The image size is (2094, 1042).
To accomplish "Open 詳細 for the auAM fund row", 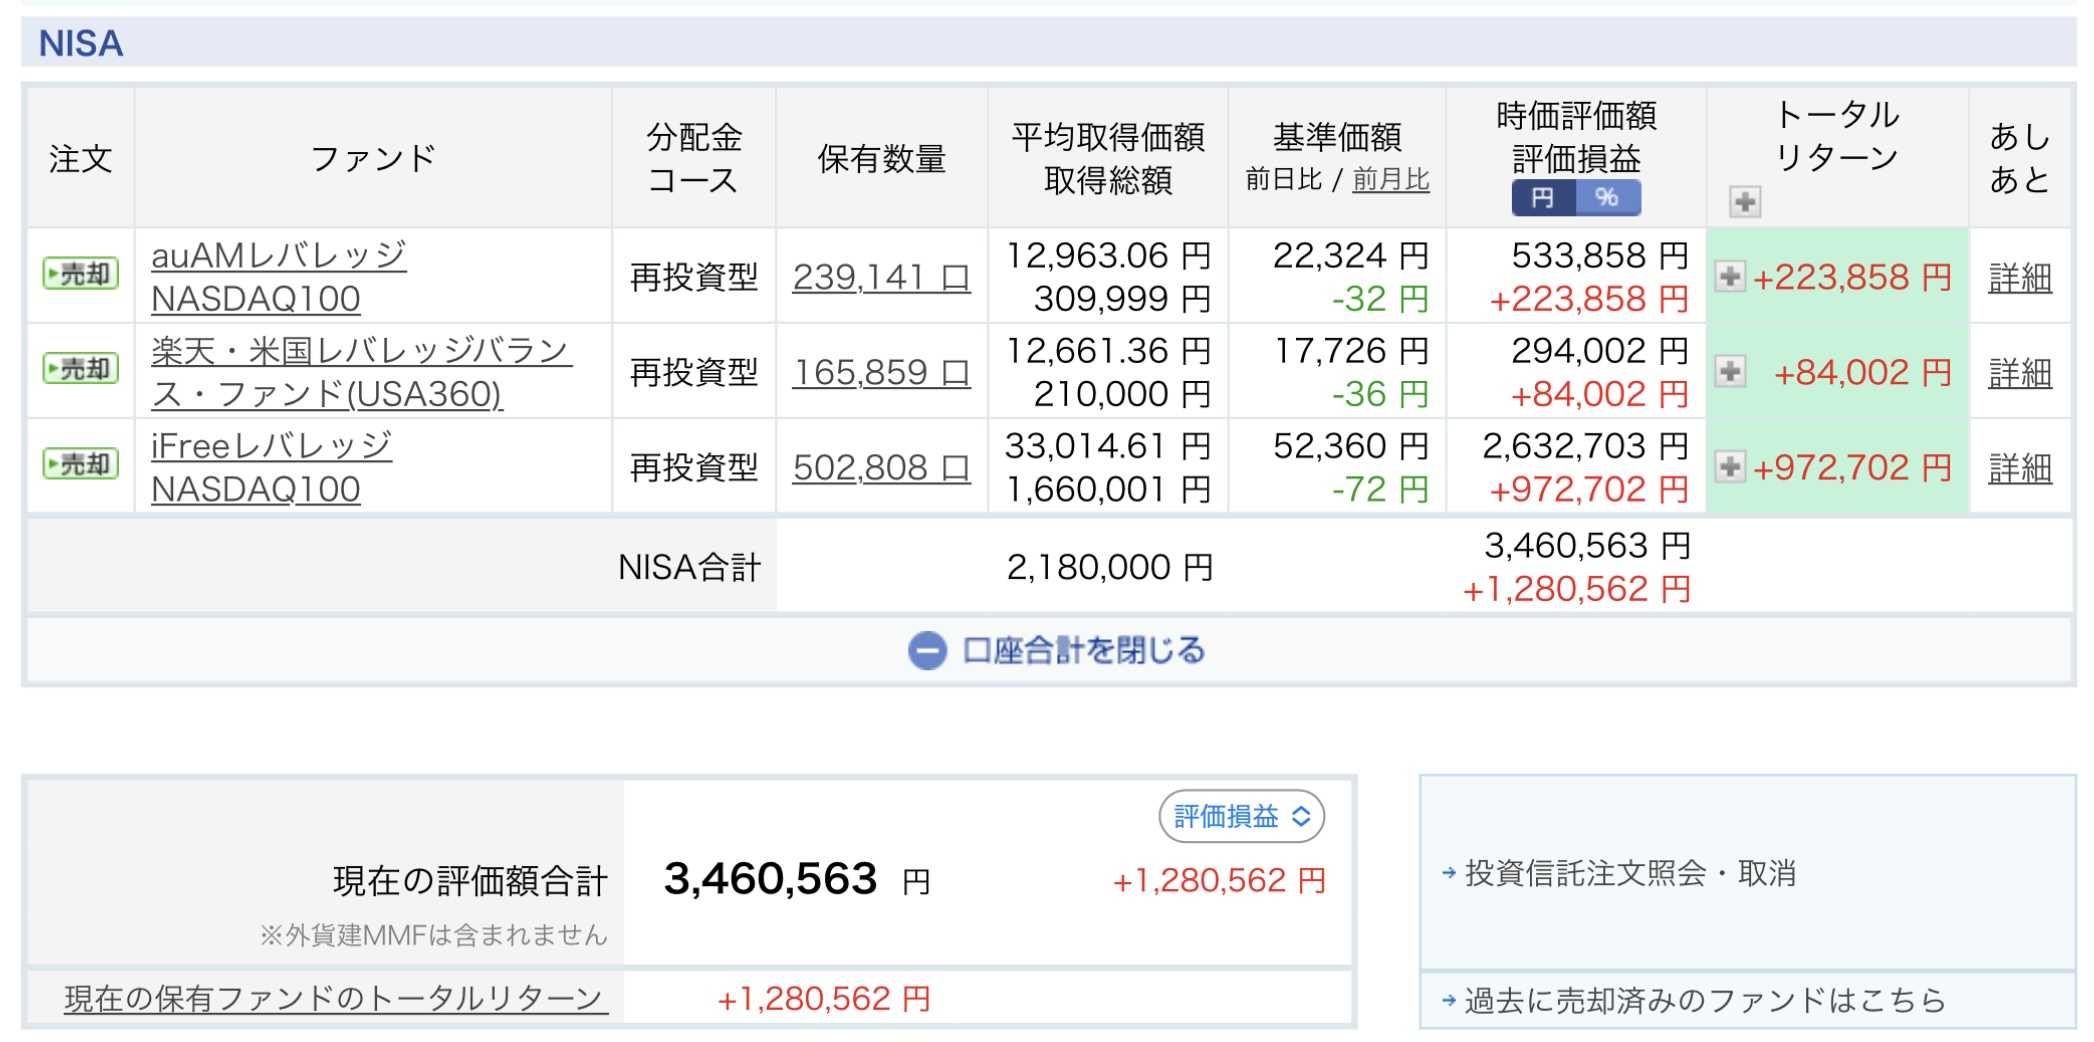I will coord(2019,277).
